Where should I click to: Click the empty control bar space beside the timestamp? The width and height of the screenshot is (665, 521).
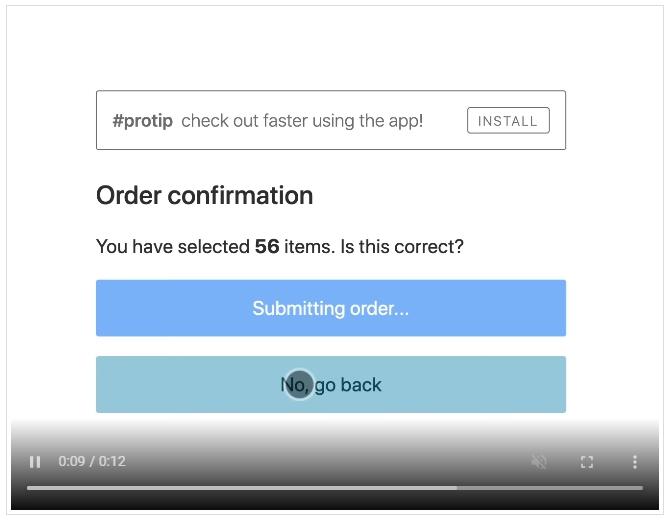330,462
